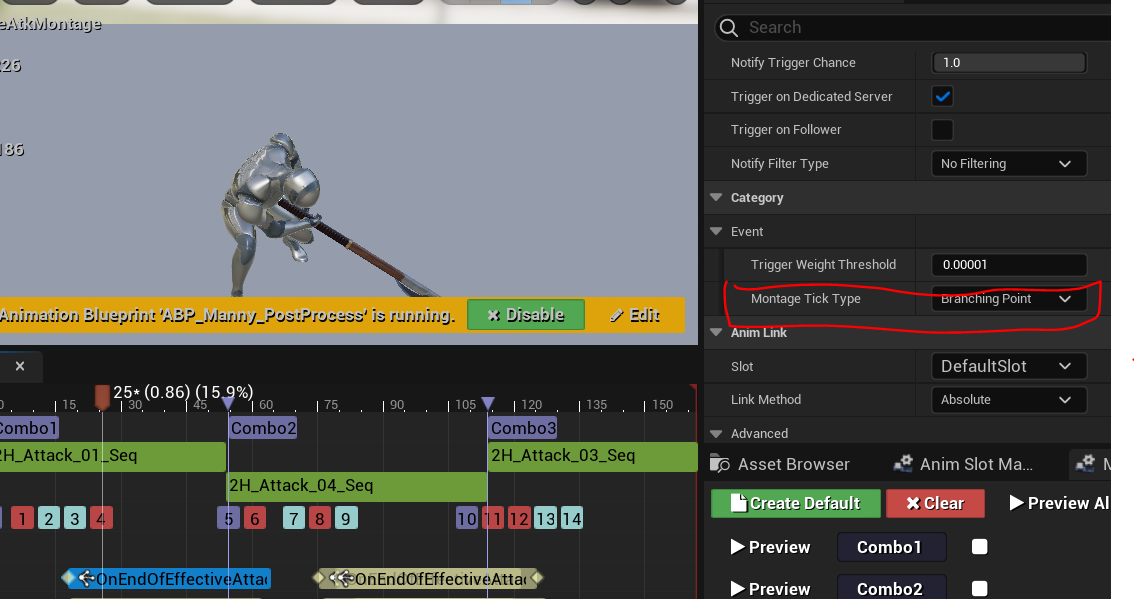
Task: Select tan OnEndOfEffectiveAttack notify state
Action: pos(428,579)
